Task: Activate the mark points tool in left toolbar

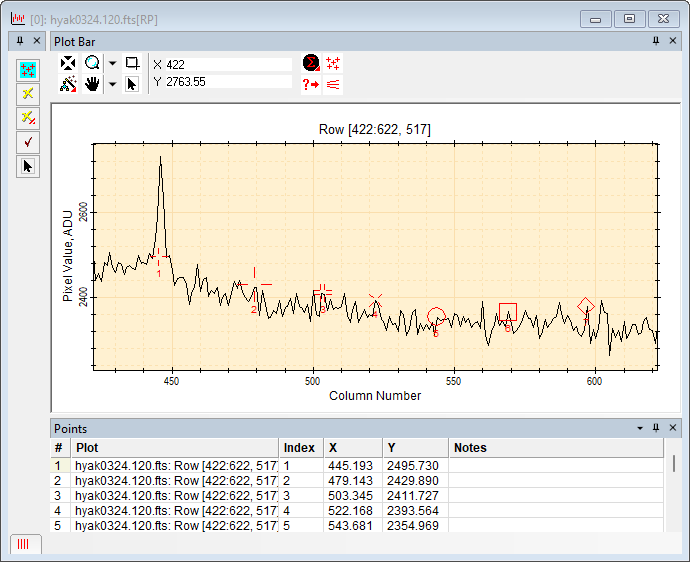Action: point(28,70)
